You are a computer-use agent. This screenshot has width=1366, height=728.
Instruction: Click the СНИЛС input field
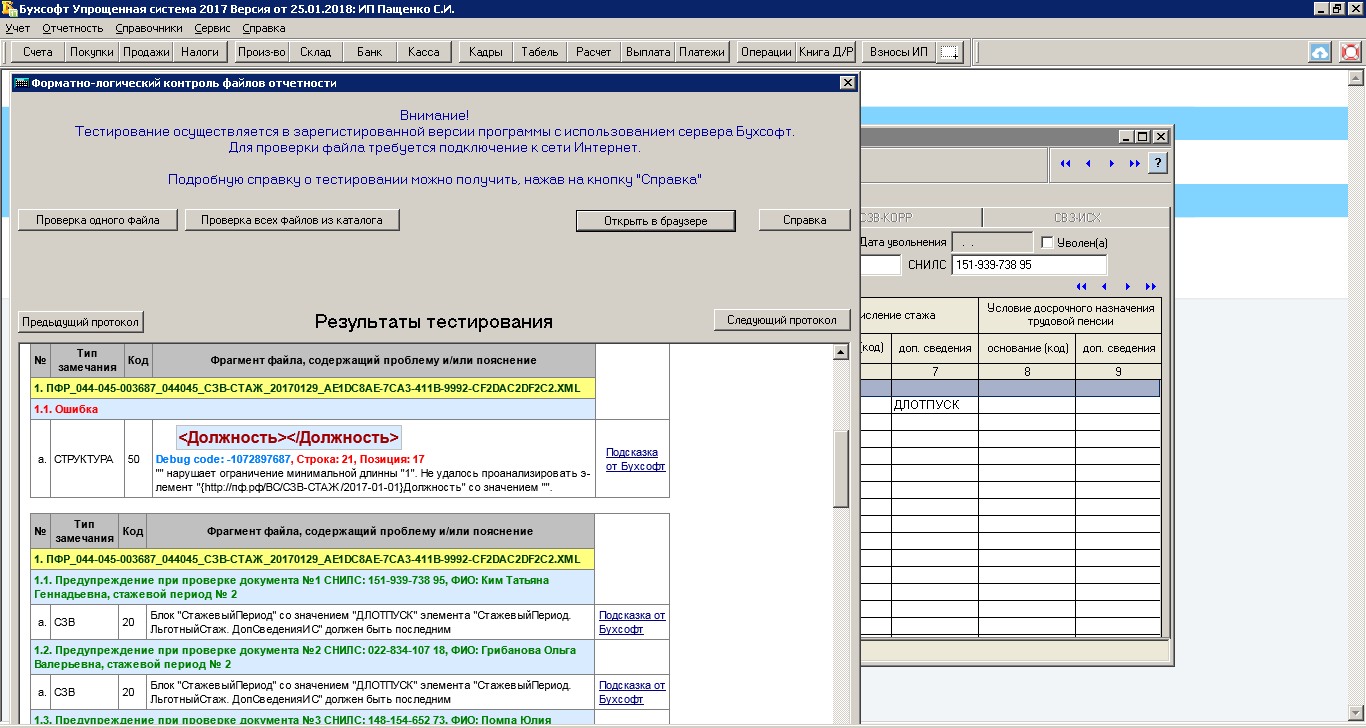click(x=1028, y=265)
